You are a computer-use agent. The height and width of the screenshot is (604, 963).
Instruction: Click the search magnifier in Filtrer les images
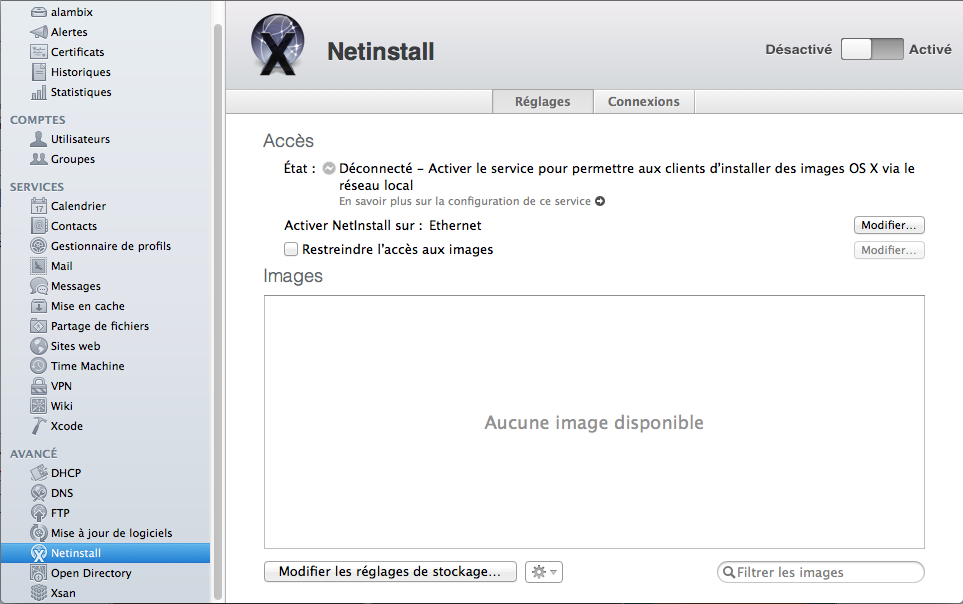(729, 573)
